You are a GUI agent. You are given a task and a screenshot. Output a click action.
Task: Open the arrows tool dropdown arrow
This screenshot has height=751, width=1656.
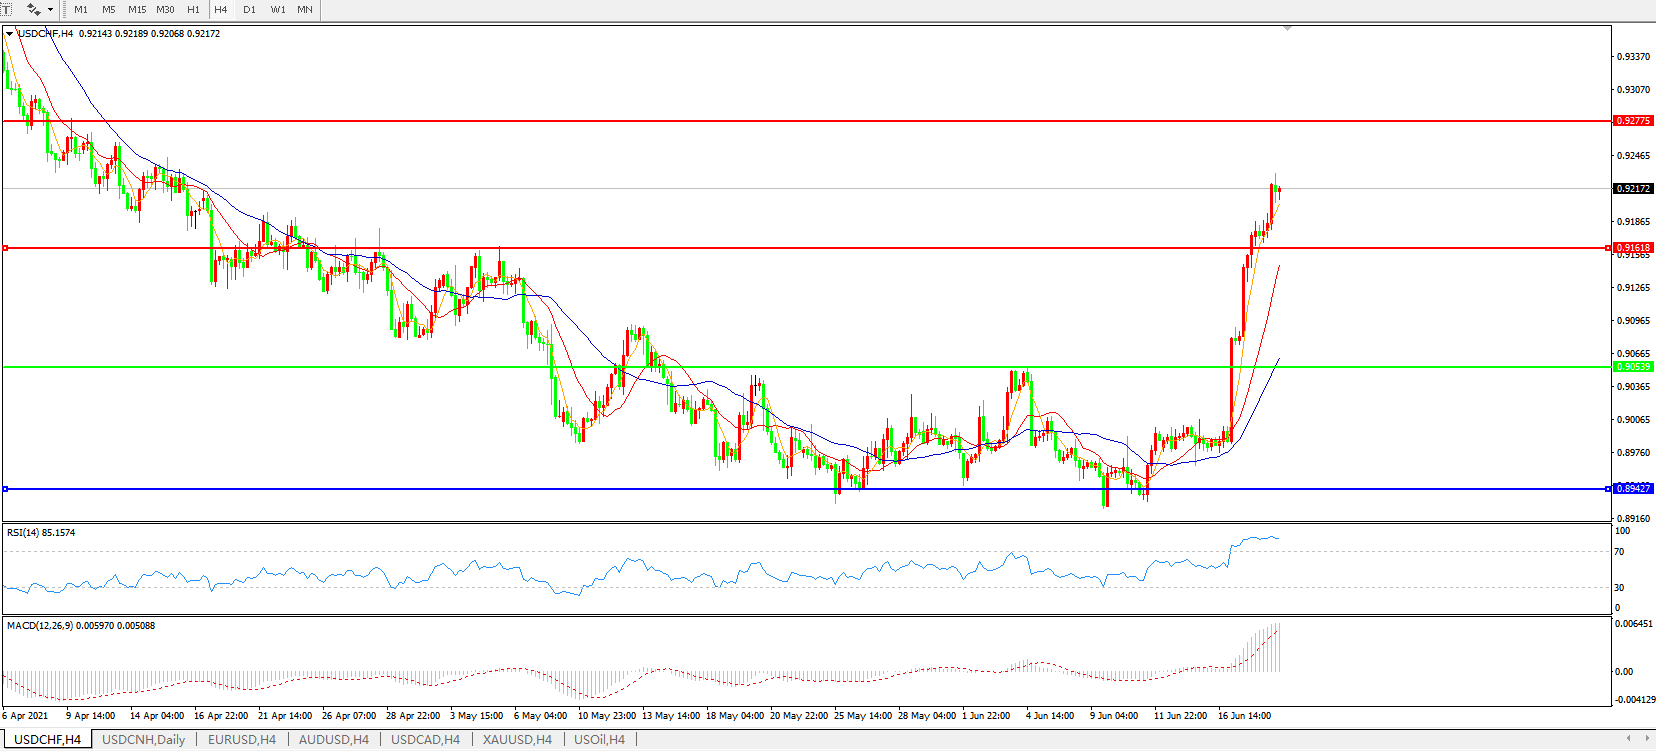click(50, 10)
